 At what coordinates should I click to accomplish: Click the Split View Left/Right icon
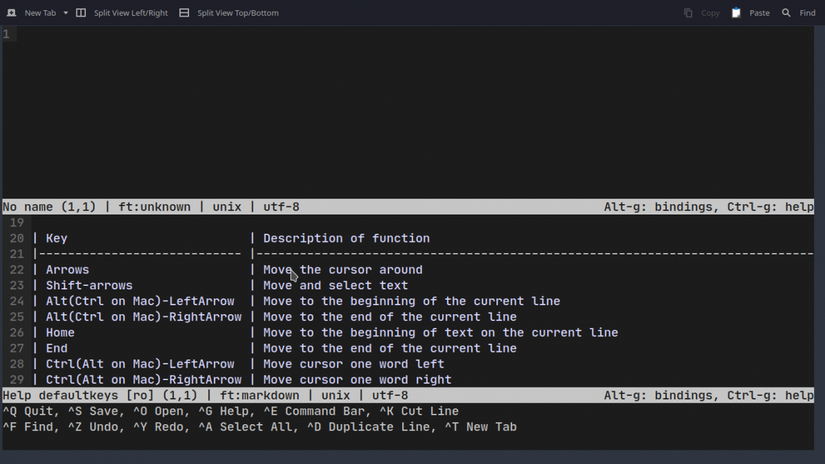81,13
